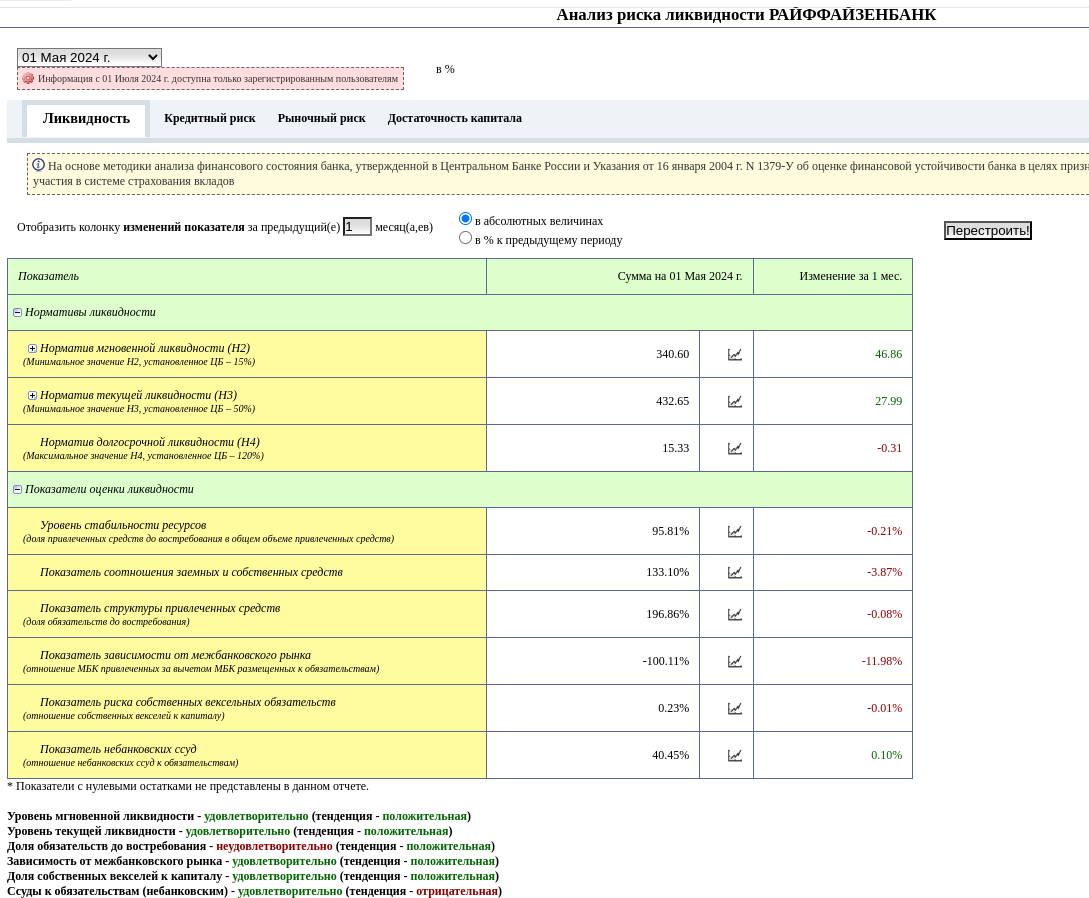
Task: Open chart for Норматив текущей ликвидности (Н3)
Action: pyautogui.click(x=735, y=401)
